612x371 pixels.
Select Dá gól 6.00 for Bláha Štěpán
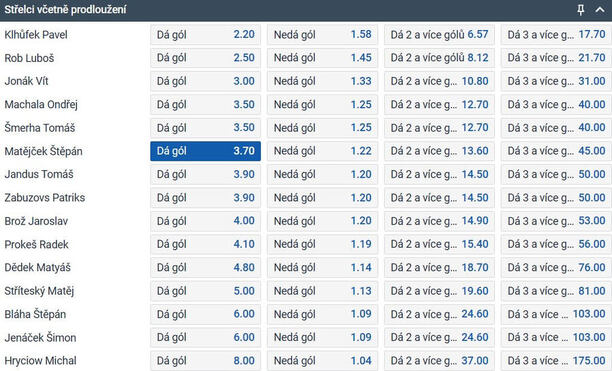205,314
